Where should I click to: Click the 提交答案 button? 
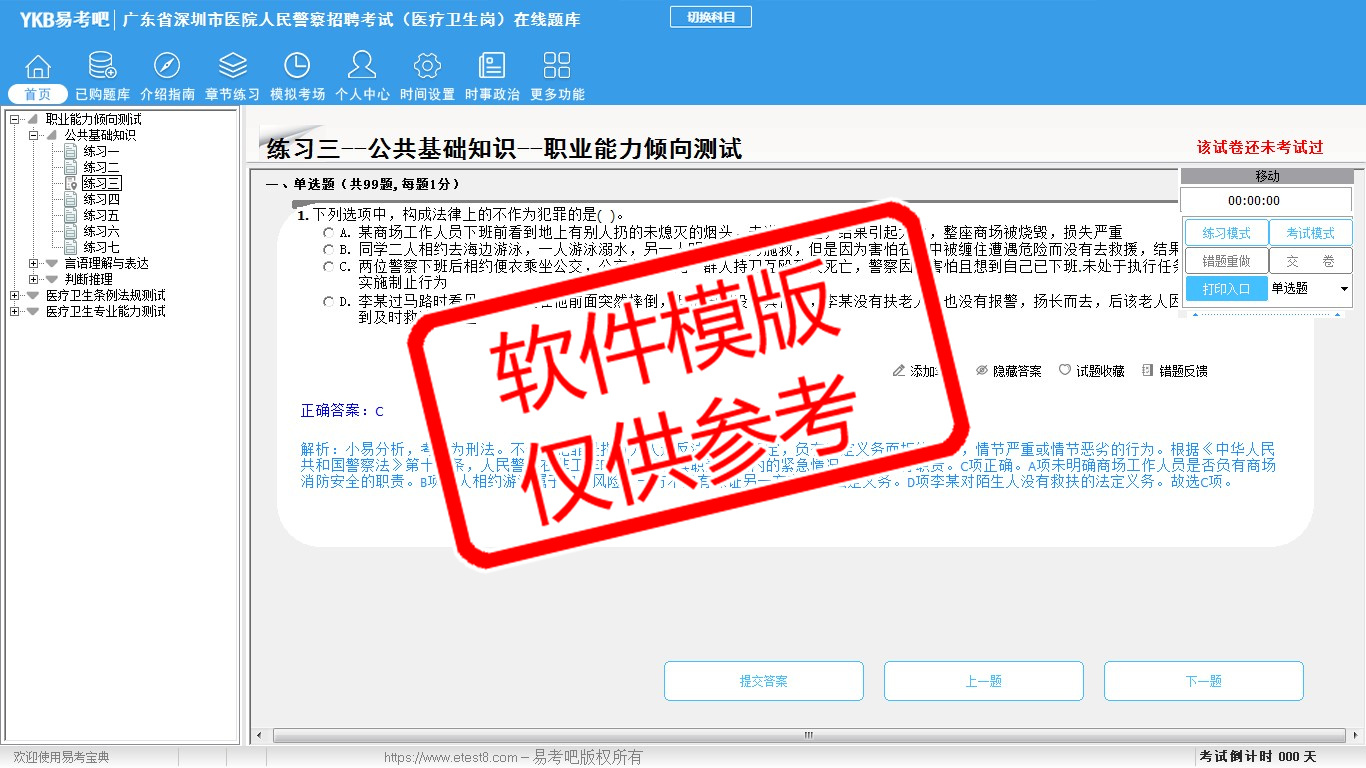(763, 681)
